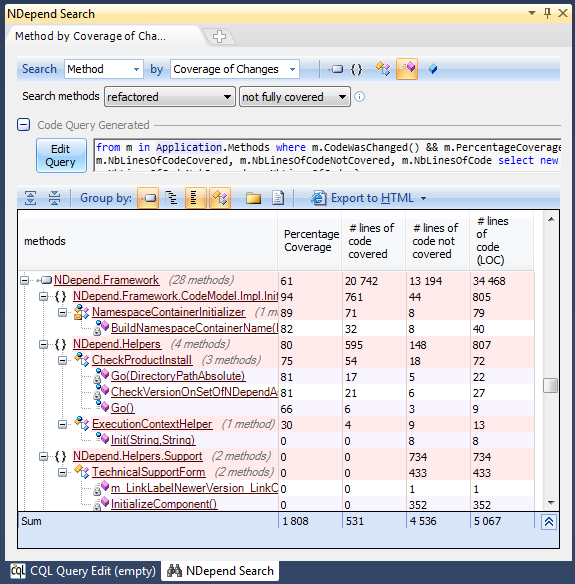The image size is (575, 584).
Task: Click the methods column header
Action: coord(147,241)
